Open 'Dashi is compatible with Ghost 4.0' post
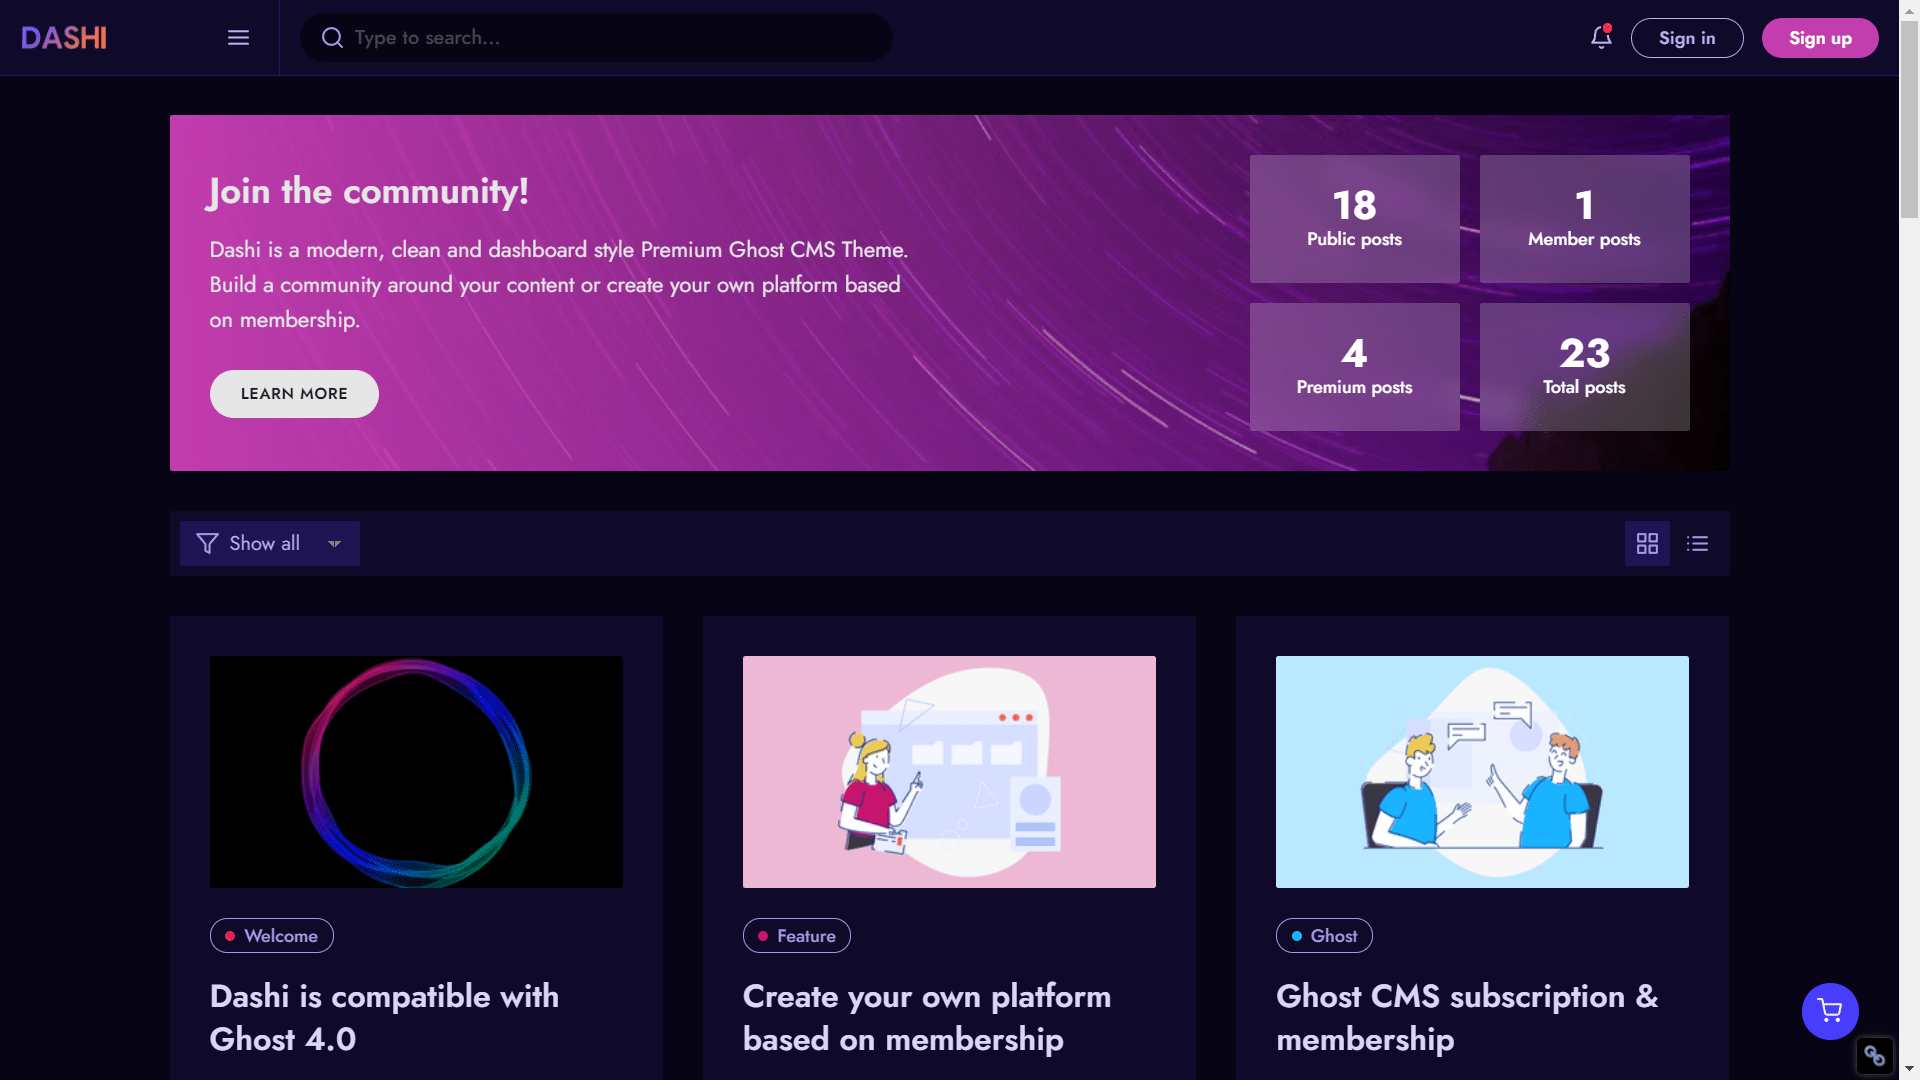The width and height of the screenshot is (1920, 1080). (x=384, y=1017)
